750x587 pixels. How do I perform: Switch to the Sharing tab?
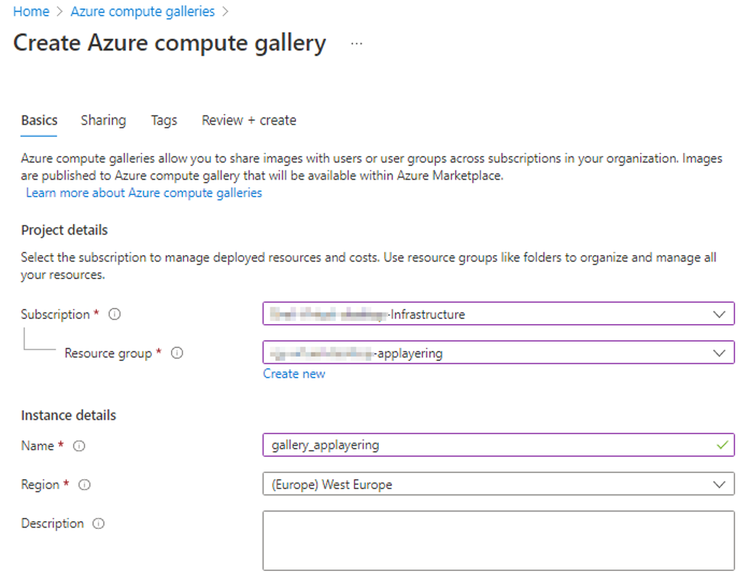(x=103, y=120)
